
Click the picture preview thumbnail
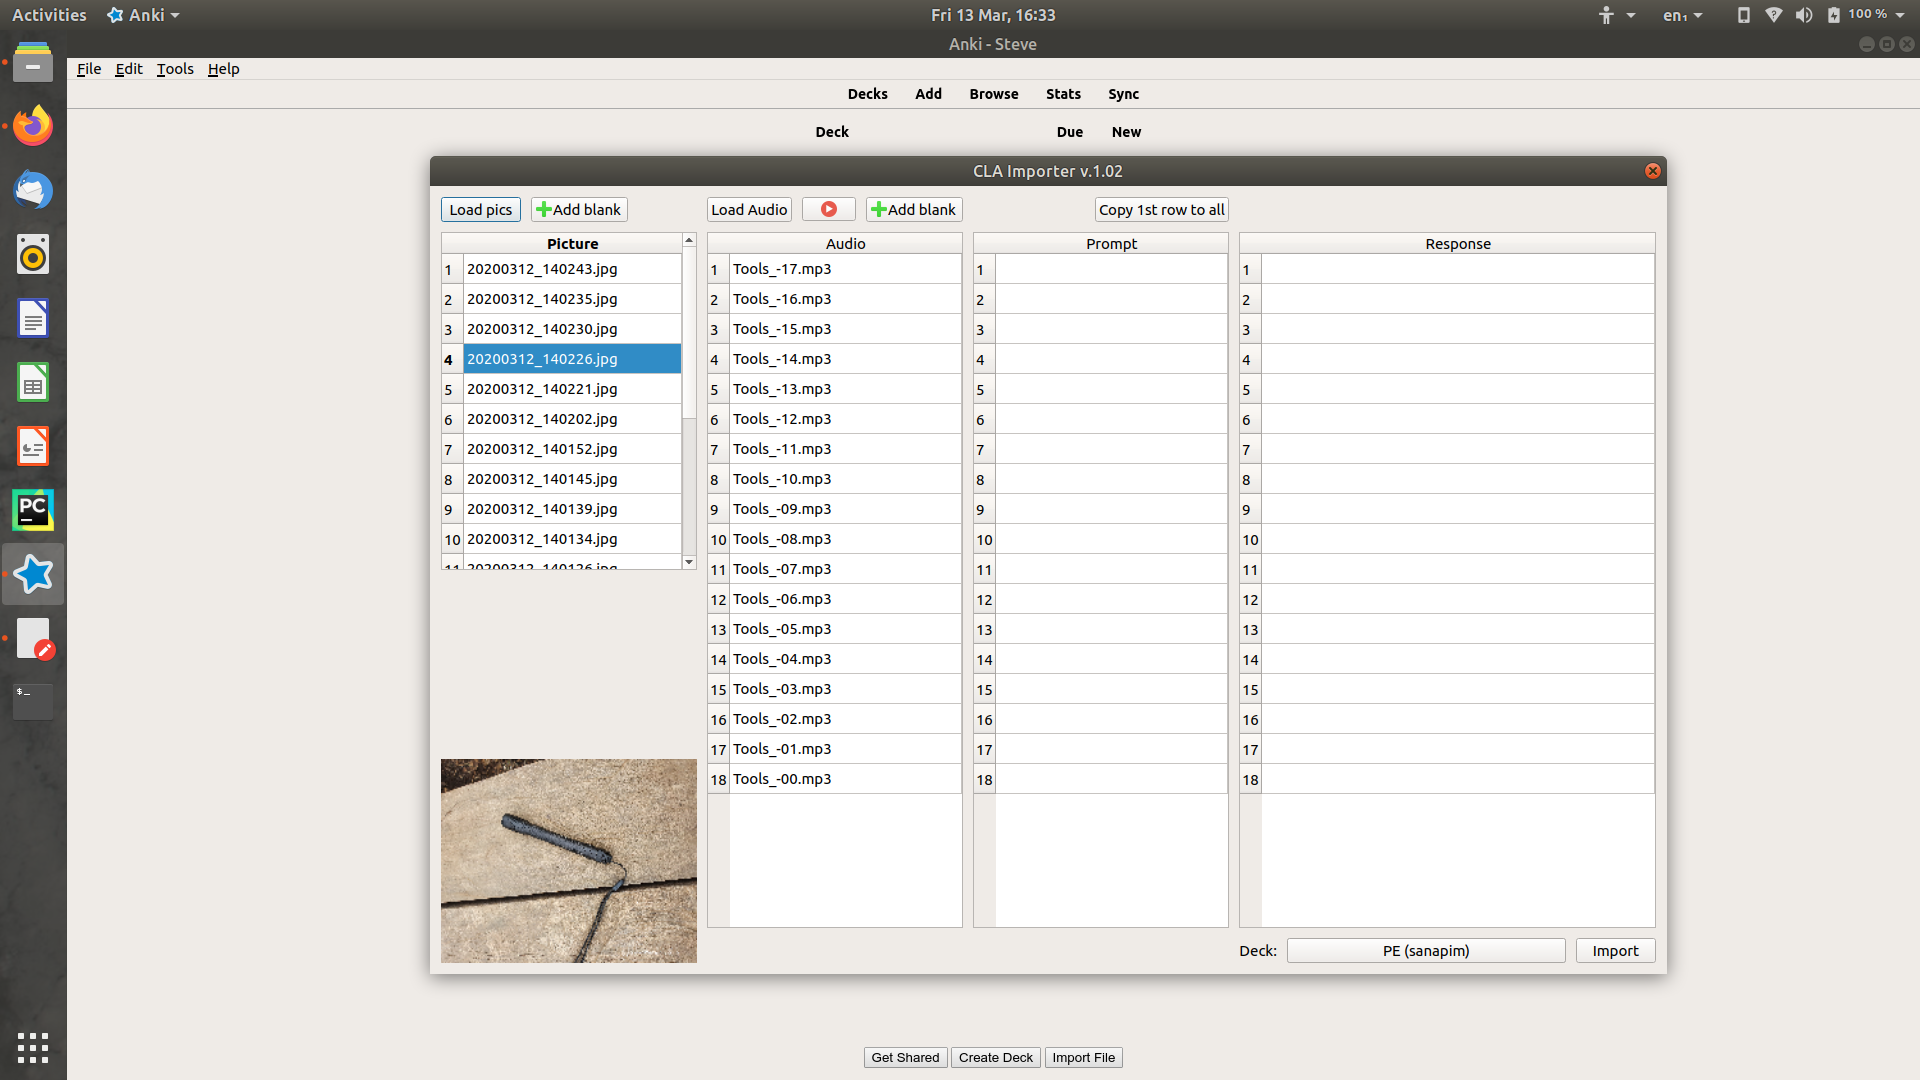pos(568,860)
